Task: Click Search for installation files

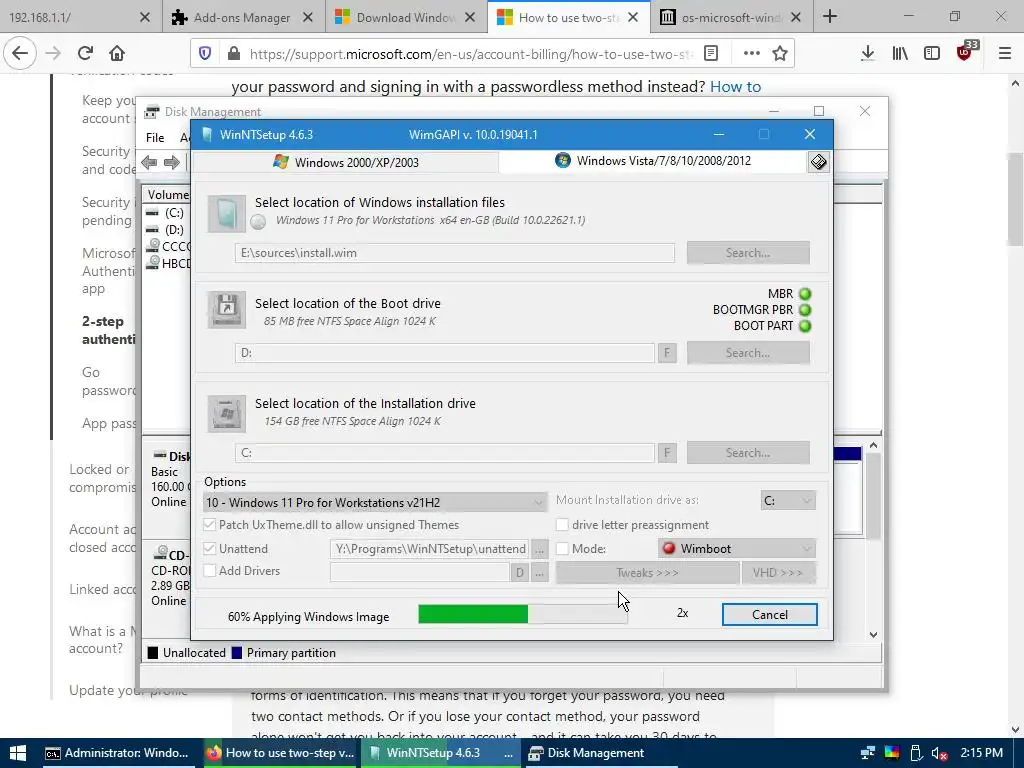Action: pos(748,253)
